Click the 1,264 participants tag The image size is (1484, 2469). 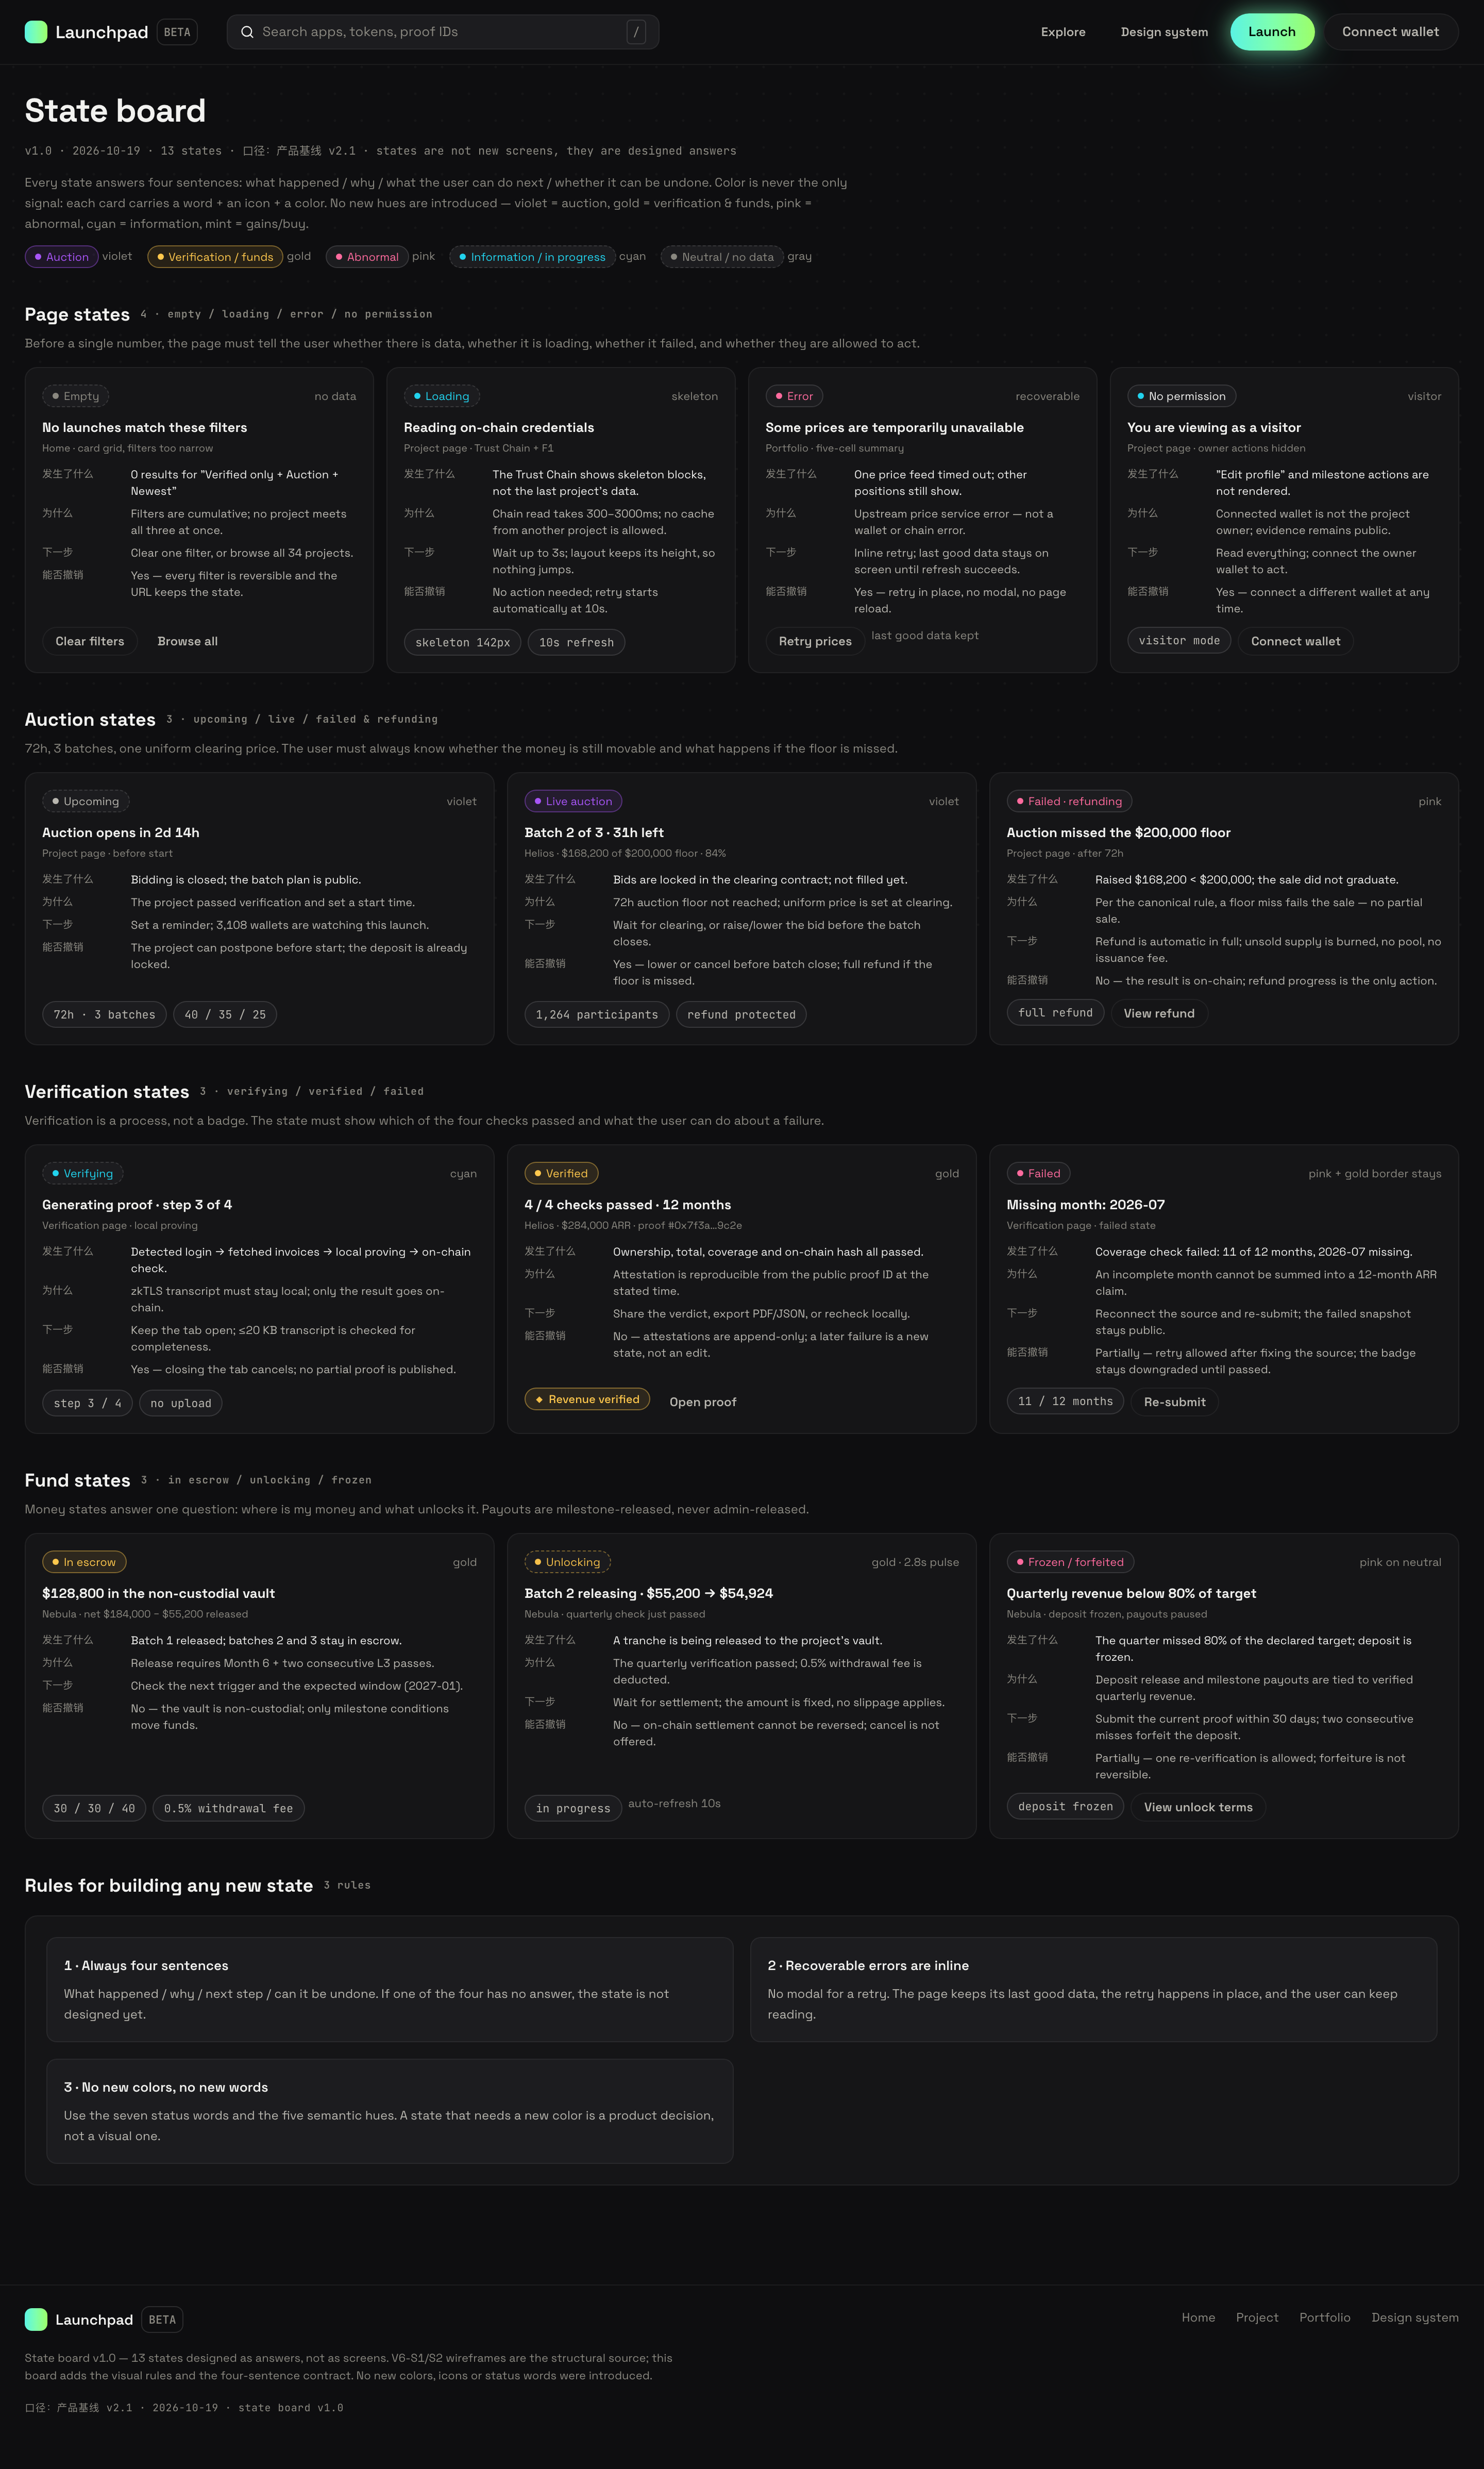pos(596,1014)
